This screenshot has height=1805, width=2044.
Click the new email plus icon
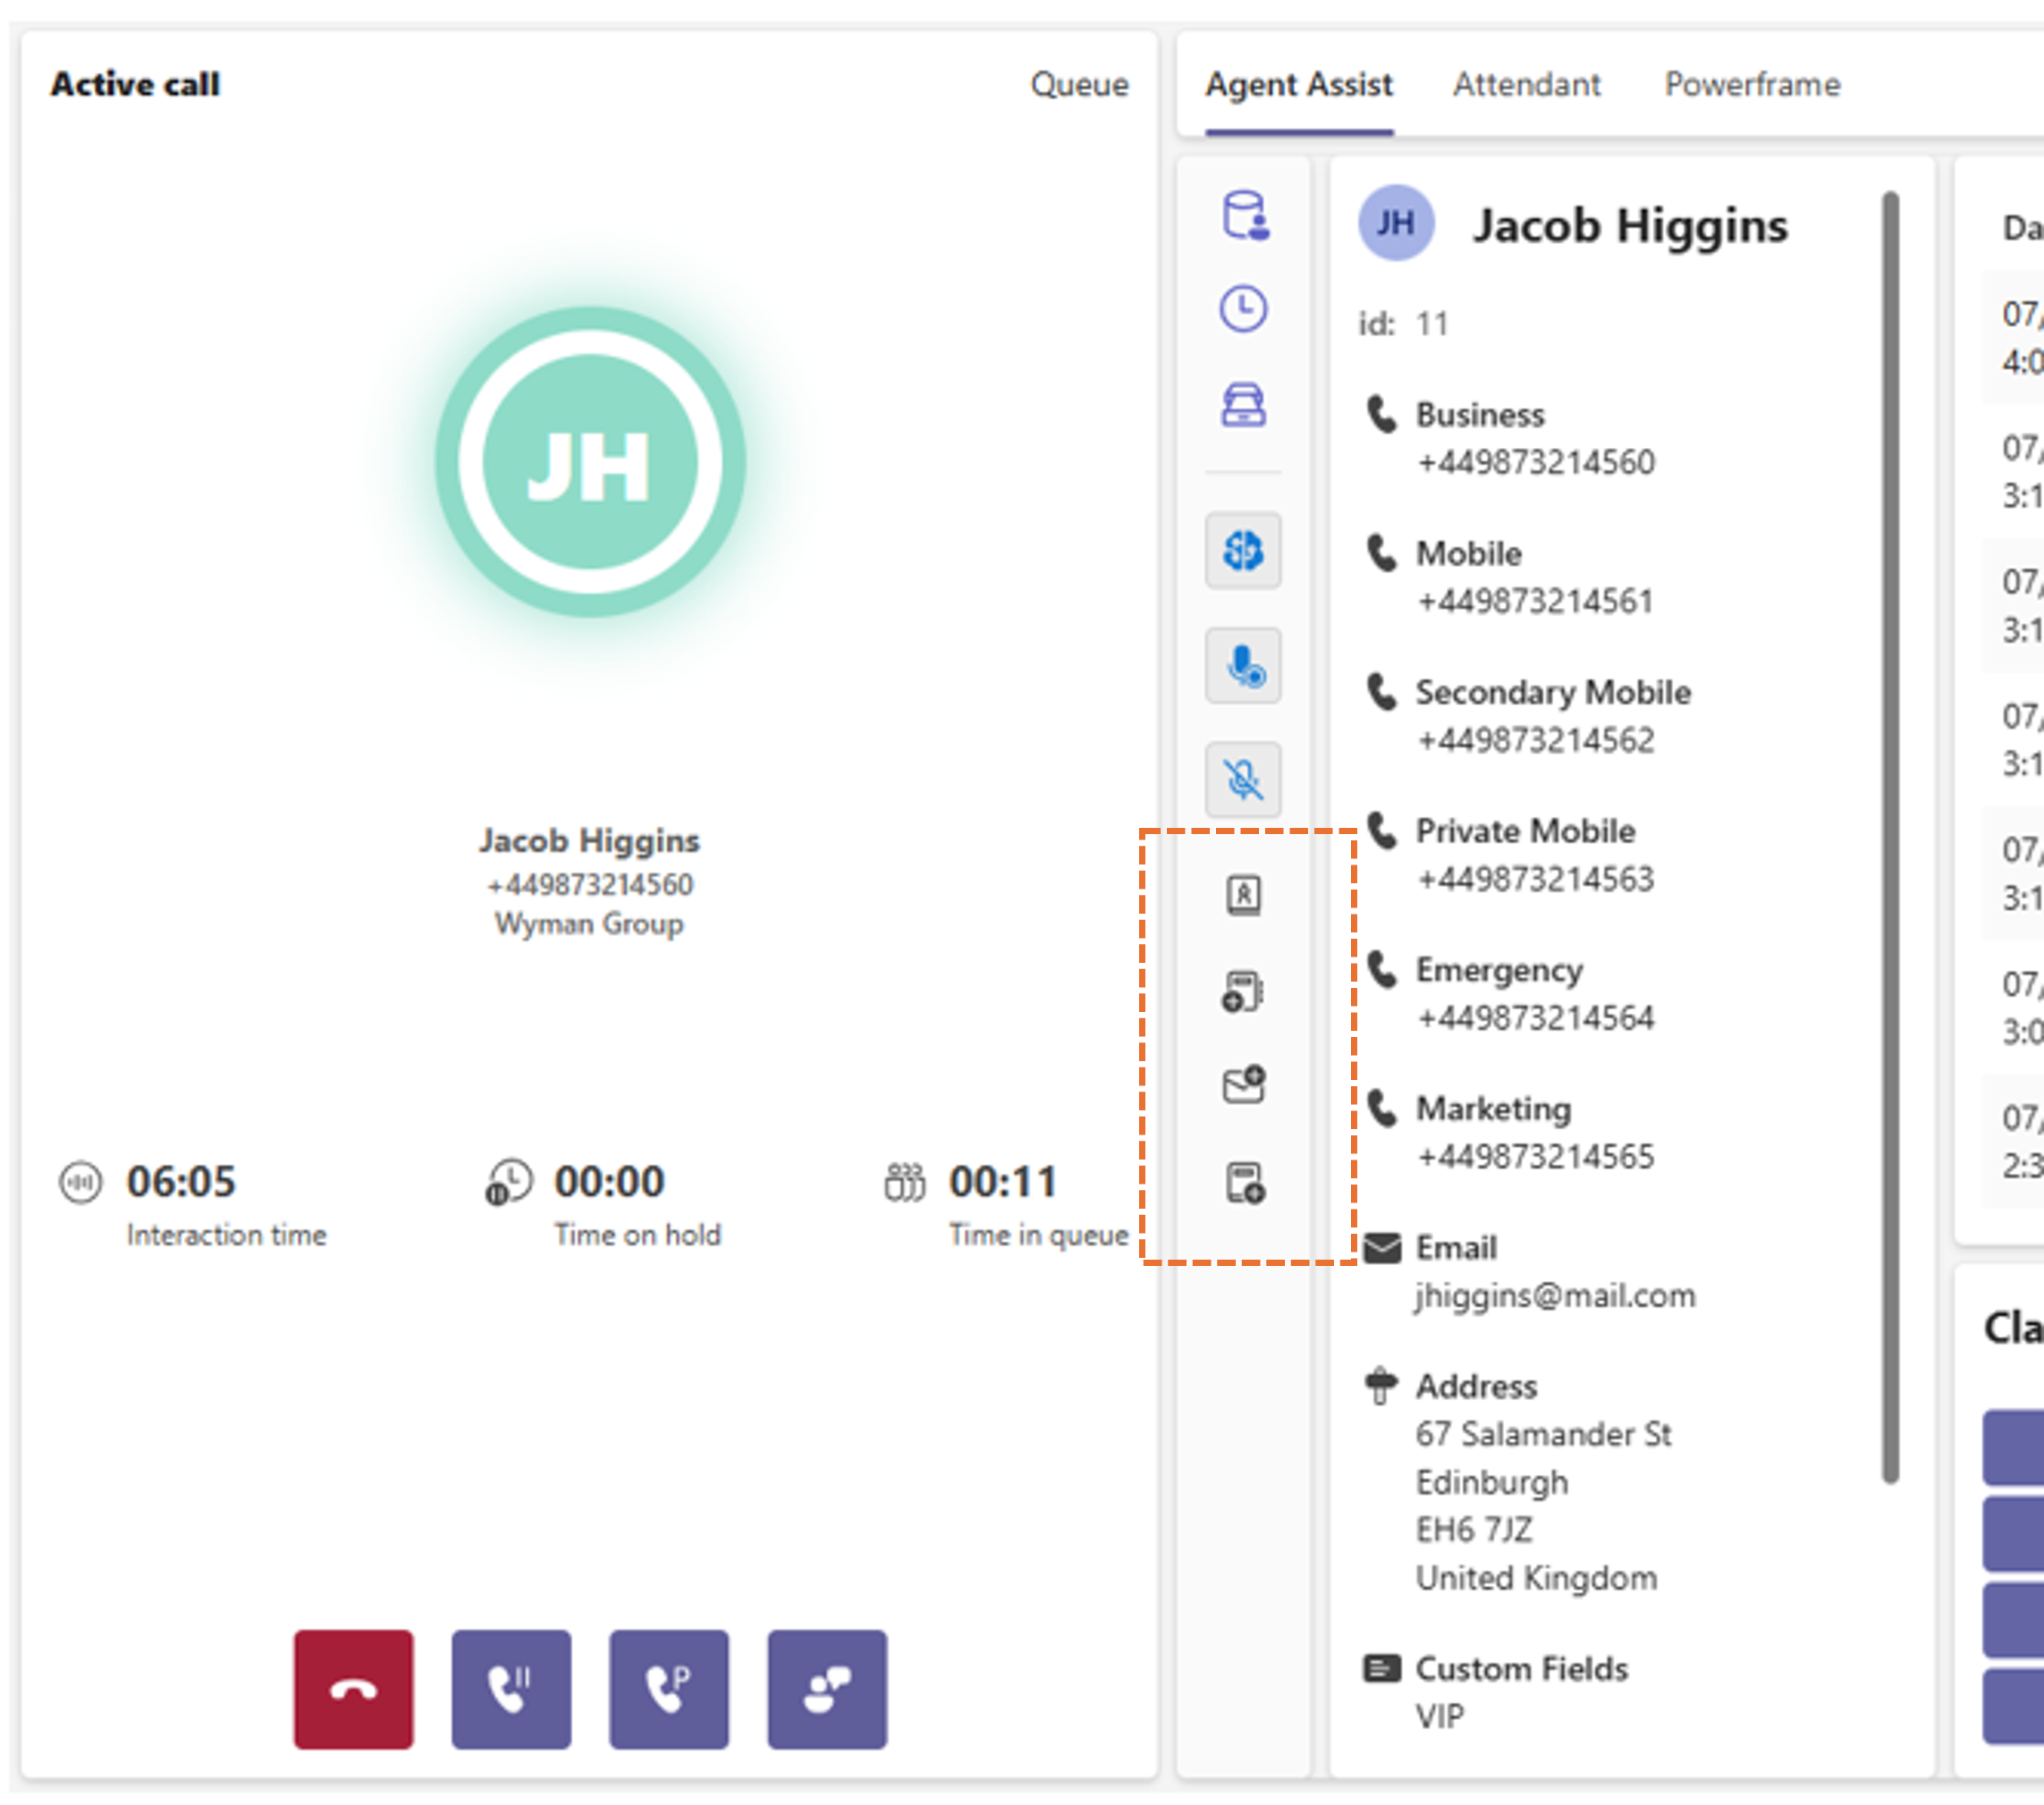pos(1243,1084)
